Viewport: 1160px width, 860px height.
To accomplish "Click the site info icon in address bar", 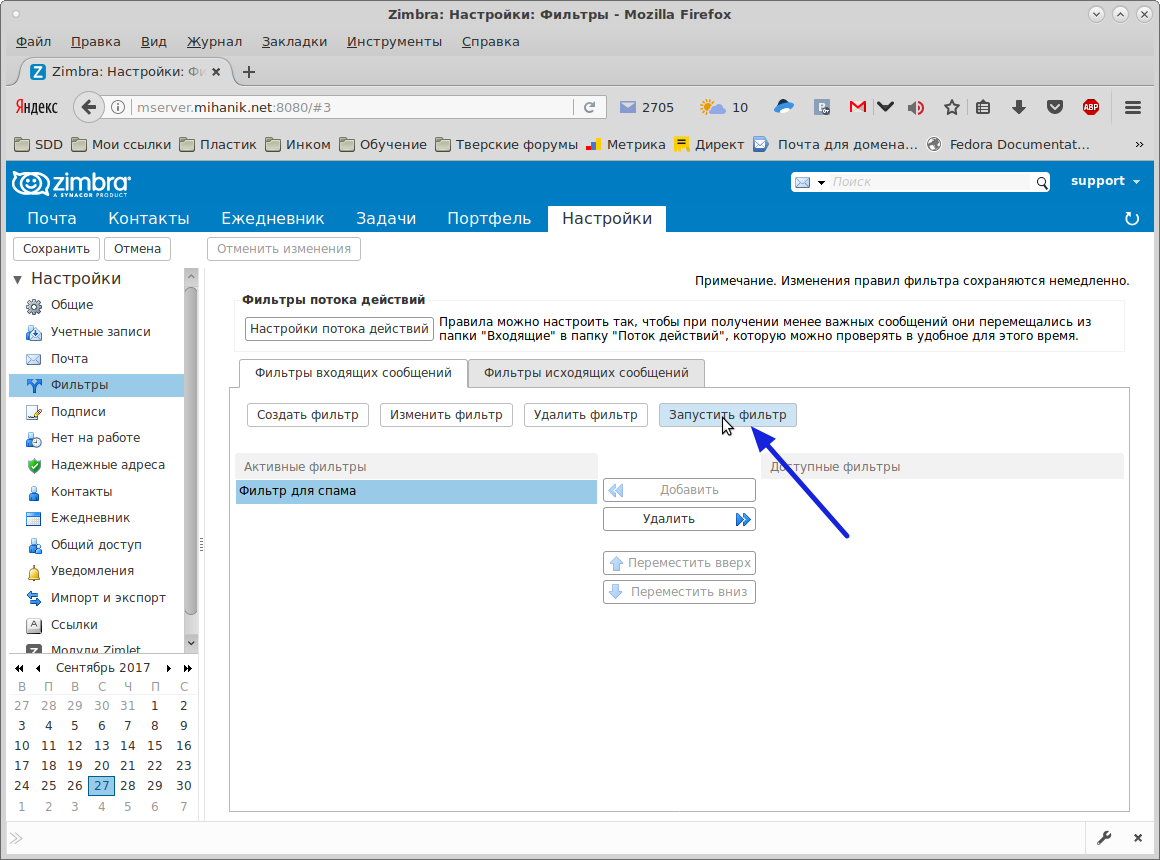I will point(118,107).
